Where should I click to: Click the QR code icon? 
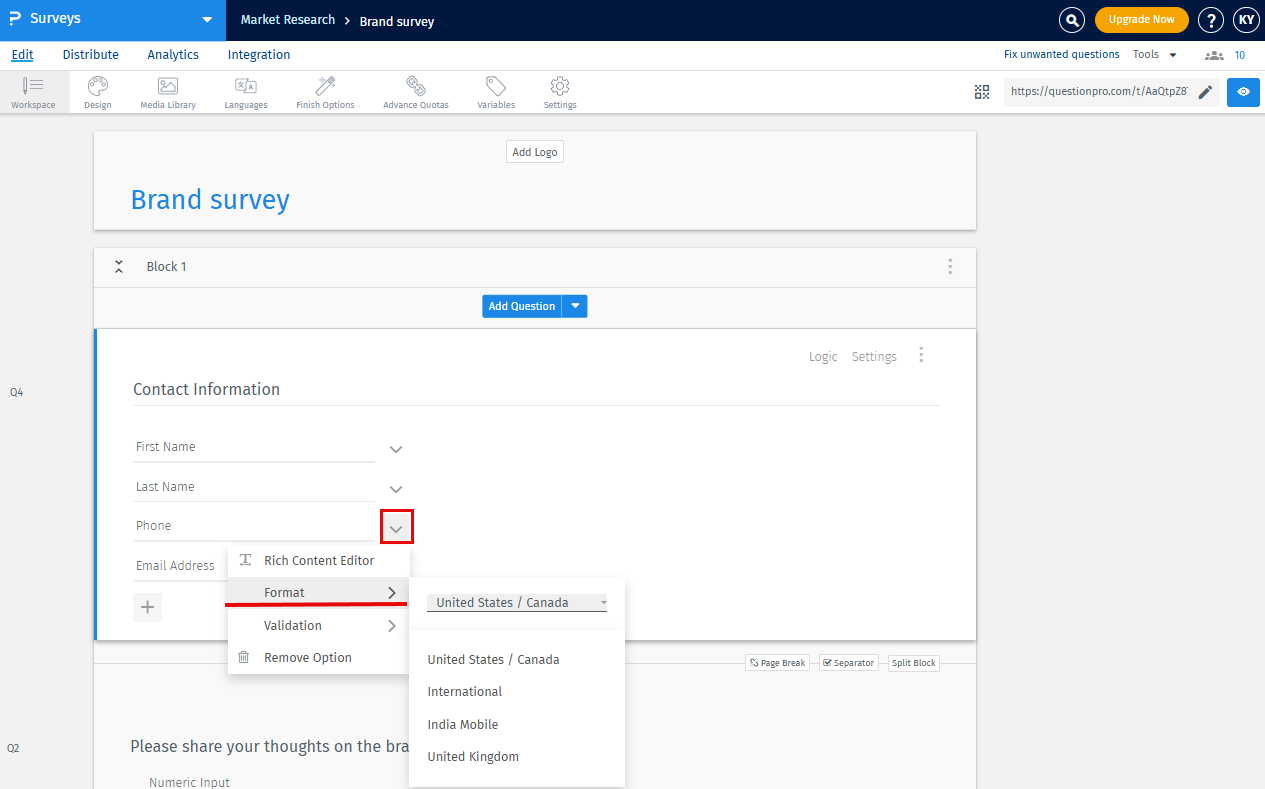982,92
